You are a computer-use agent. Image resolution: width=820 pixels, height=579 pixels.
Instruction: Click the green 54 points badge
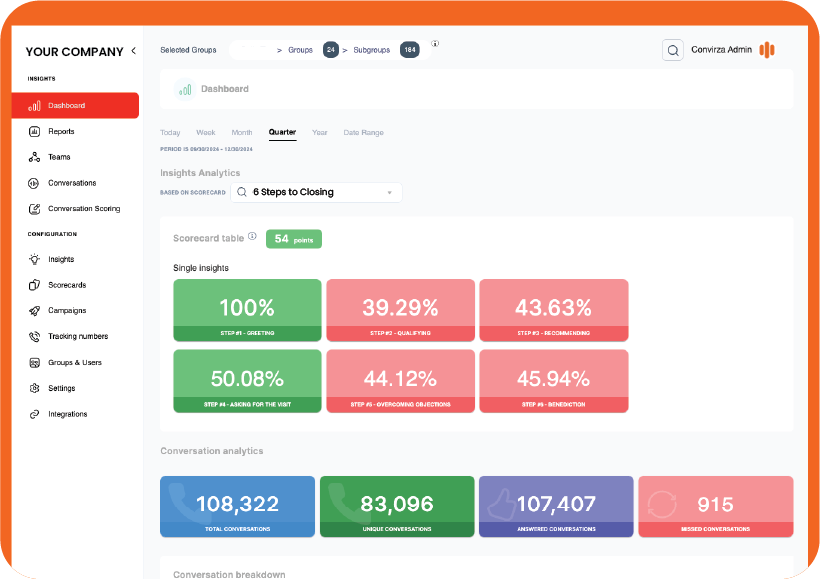pos(293,238)
